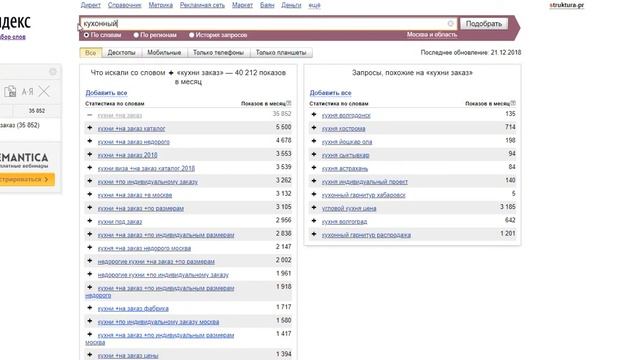
Task: Click plus icon beside 'кухня волгоград'
Action: coord(314,221)
